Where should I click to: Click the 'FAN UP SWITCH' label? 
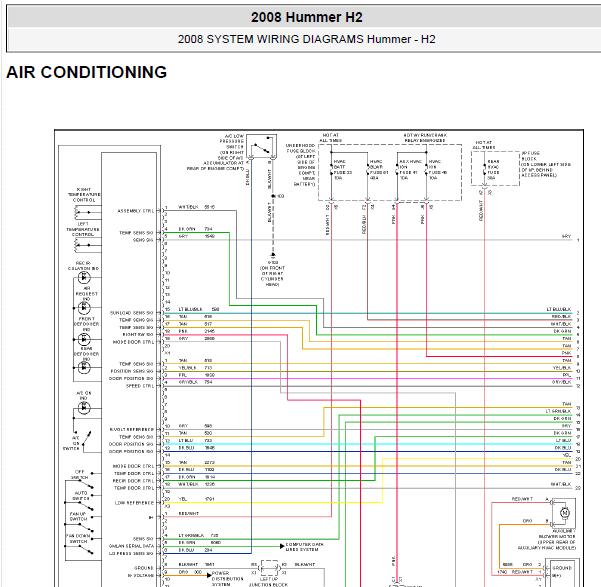pos(78,516)
